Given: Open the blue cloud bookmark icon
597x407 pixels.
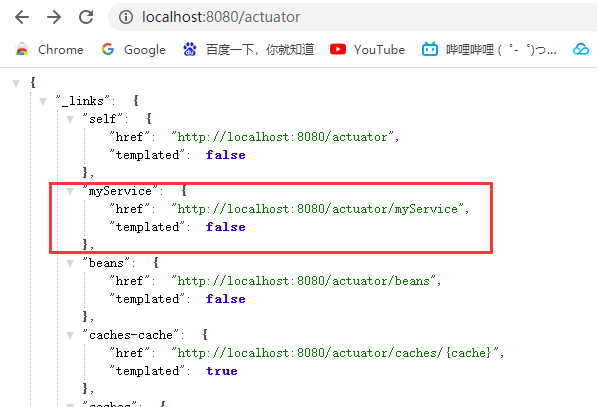Looking at the screenshot, I should coord(581,49).
